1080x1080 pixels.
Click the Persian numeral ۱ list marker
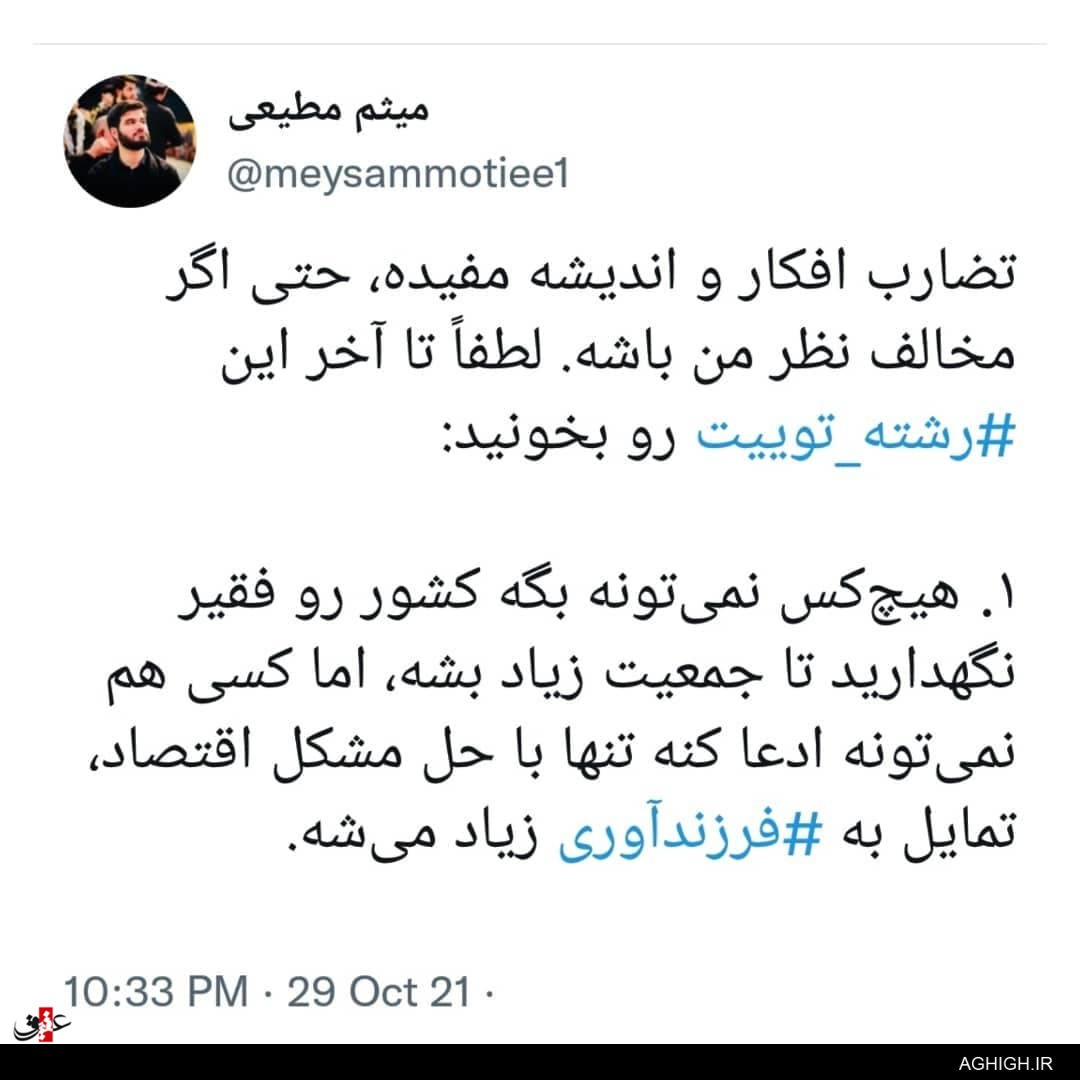1007,594
